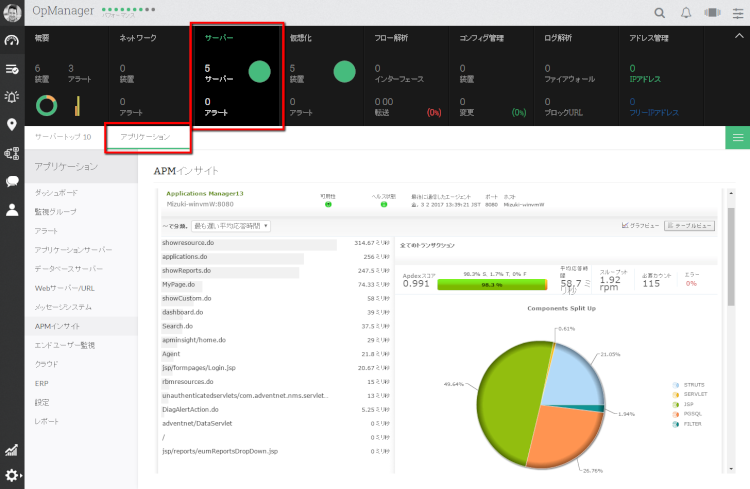This screenshot has height=489, width=750.
Task: Open the settings gear at sidebar bottom
Action: (12, 475)
